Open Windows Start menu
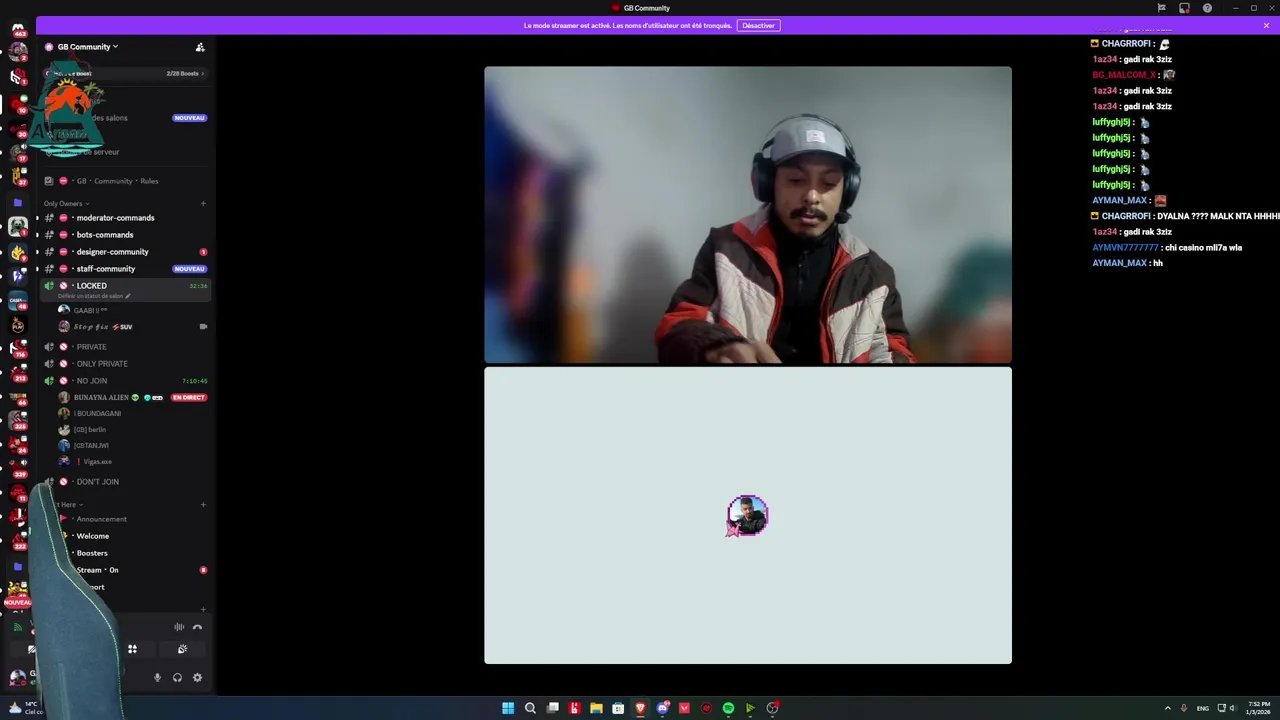This screenshot has height=720, width=1280. 508,708
